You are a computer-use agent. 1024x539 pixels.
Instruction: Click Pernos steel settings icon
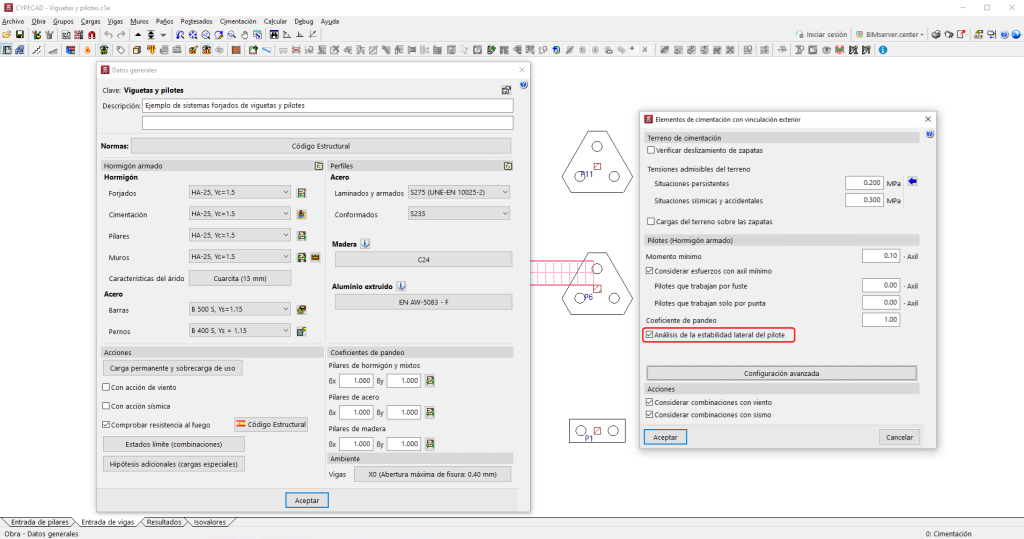pos(302,331)
